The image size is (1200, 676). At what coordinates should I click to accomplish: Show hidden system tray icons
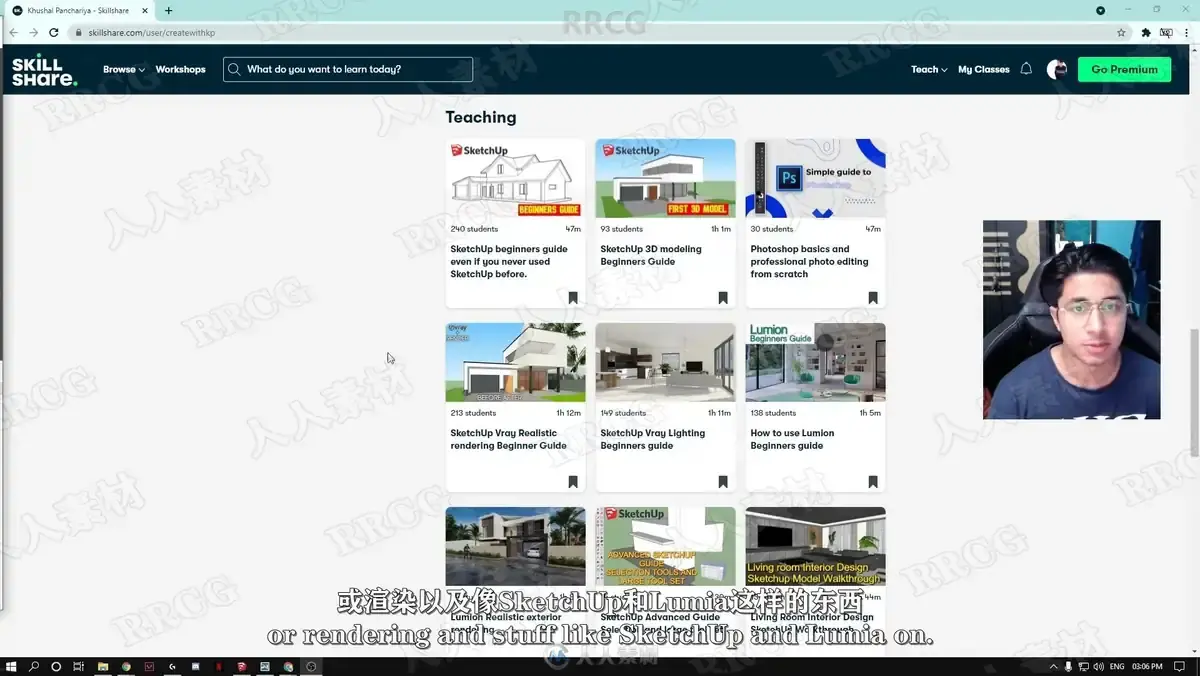pyautogui.click(x=1053, y=666)
